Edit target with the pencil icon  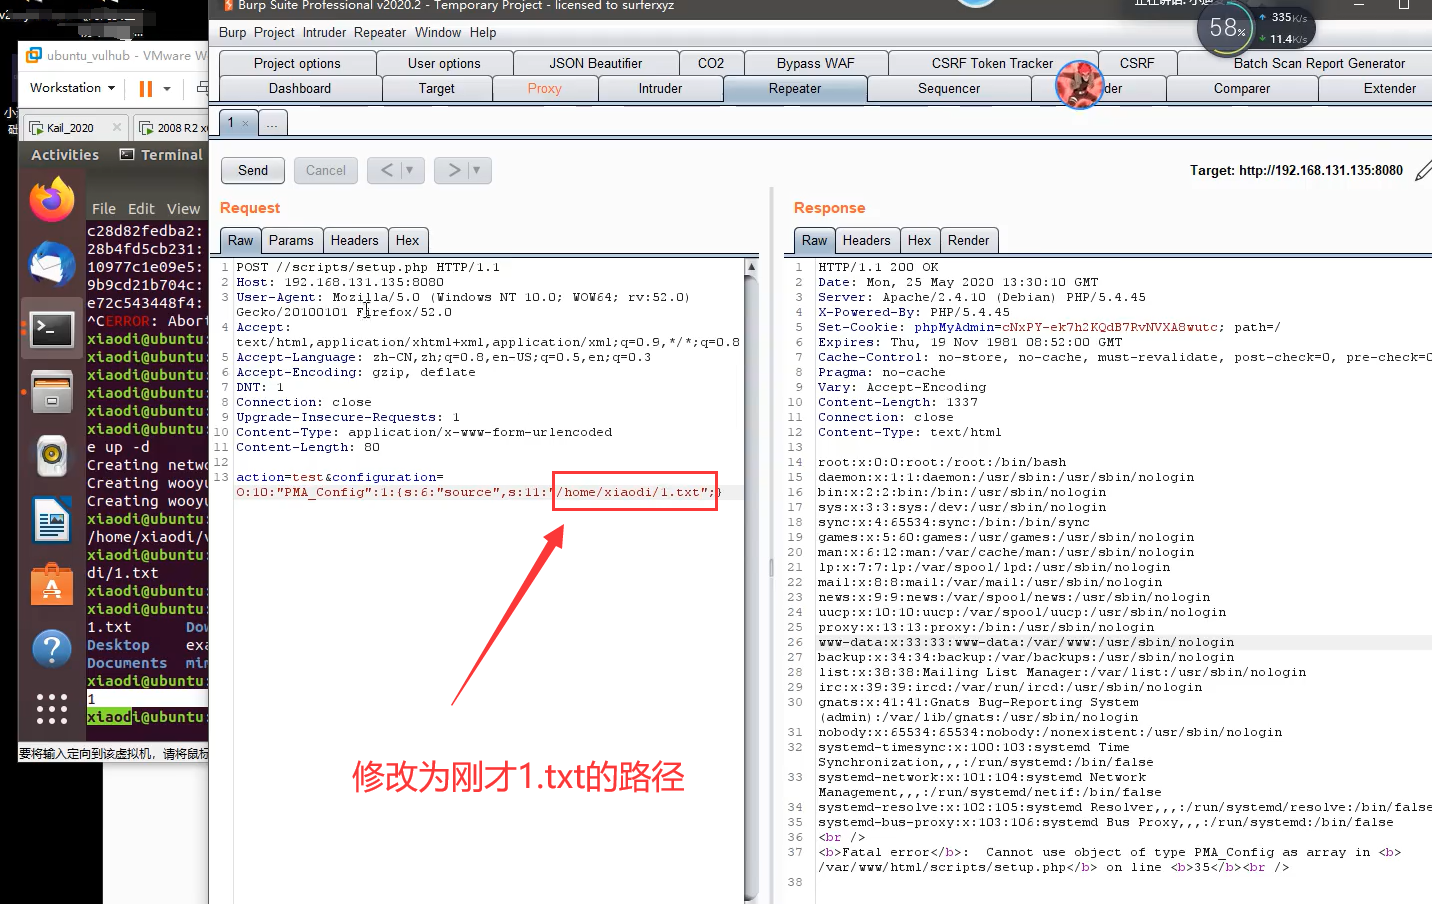[x=1423, y=171]
